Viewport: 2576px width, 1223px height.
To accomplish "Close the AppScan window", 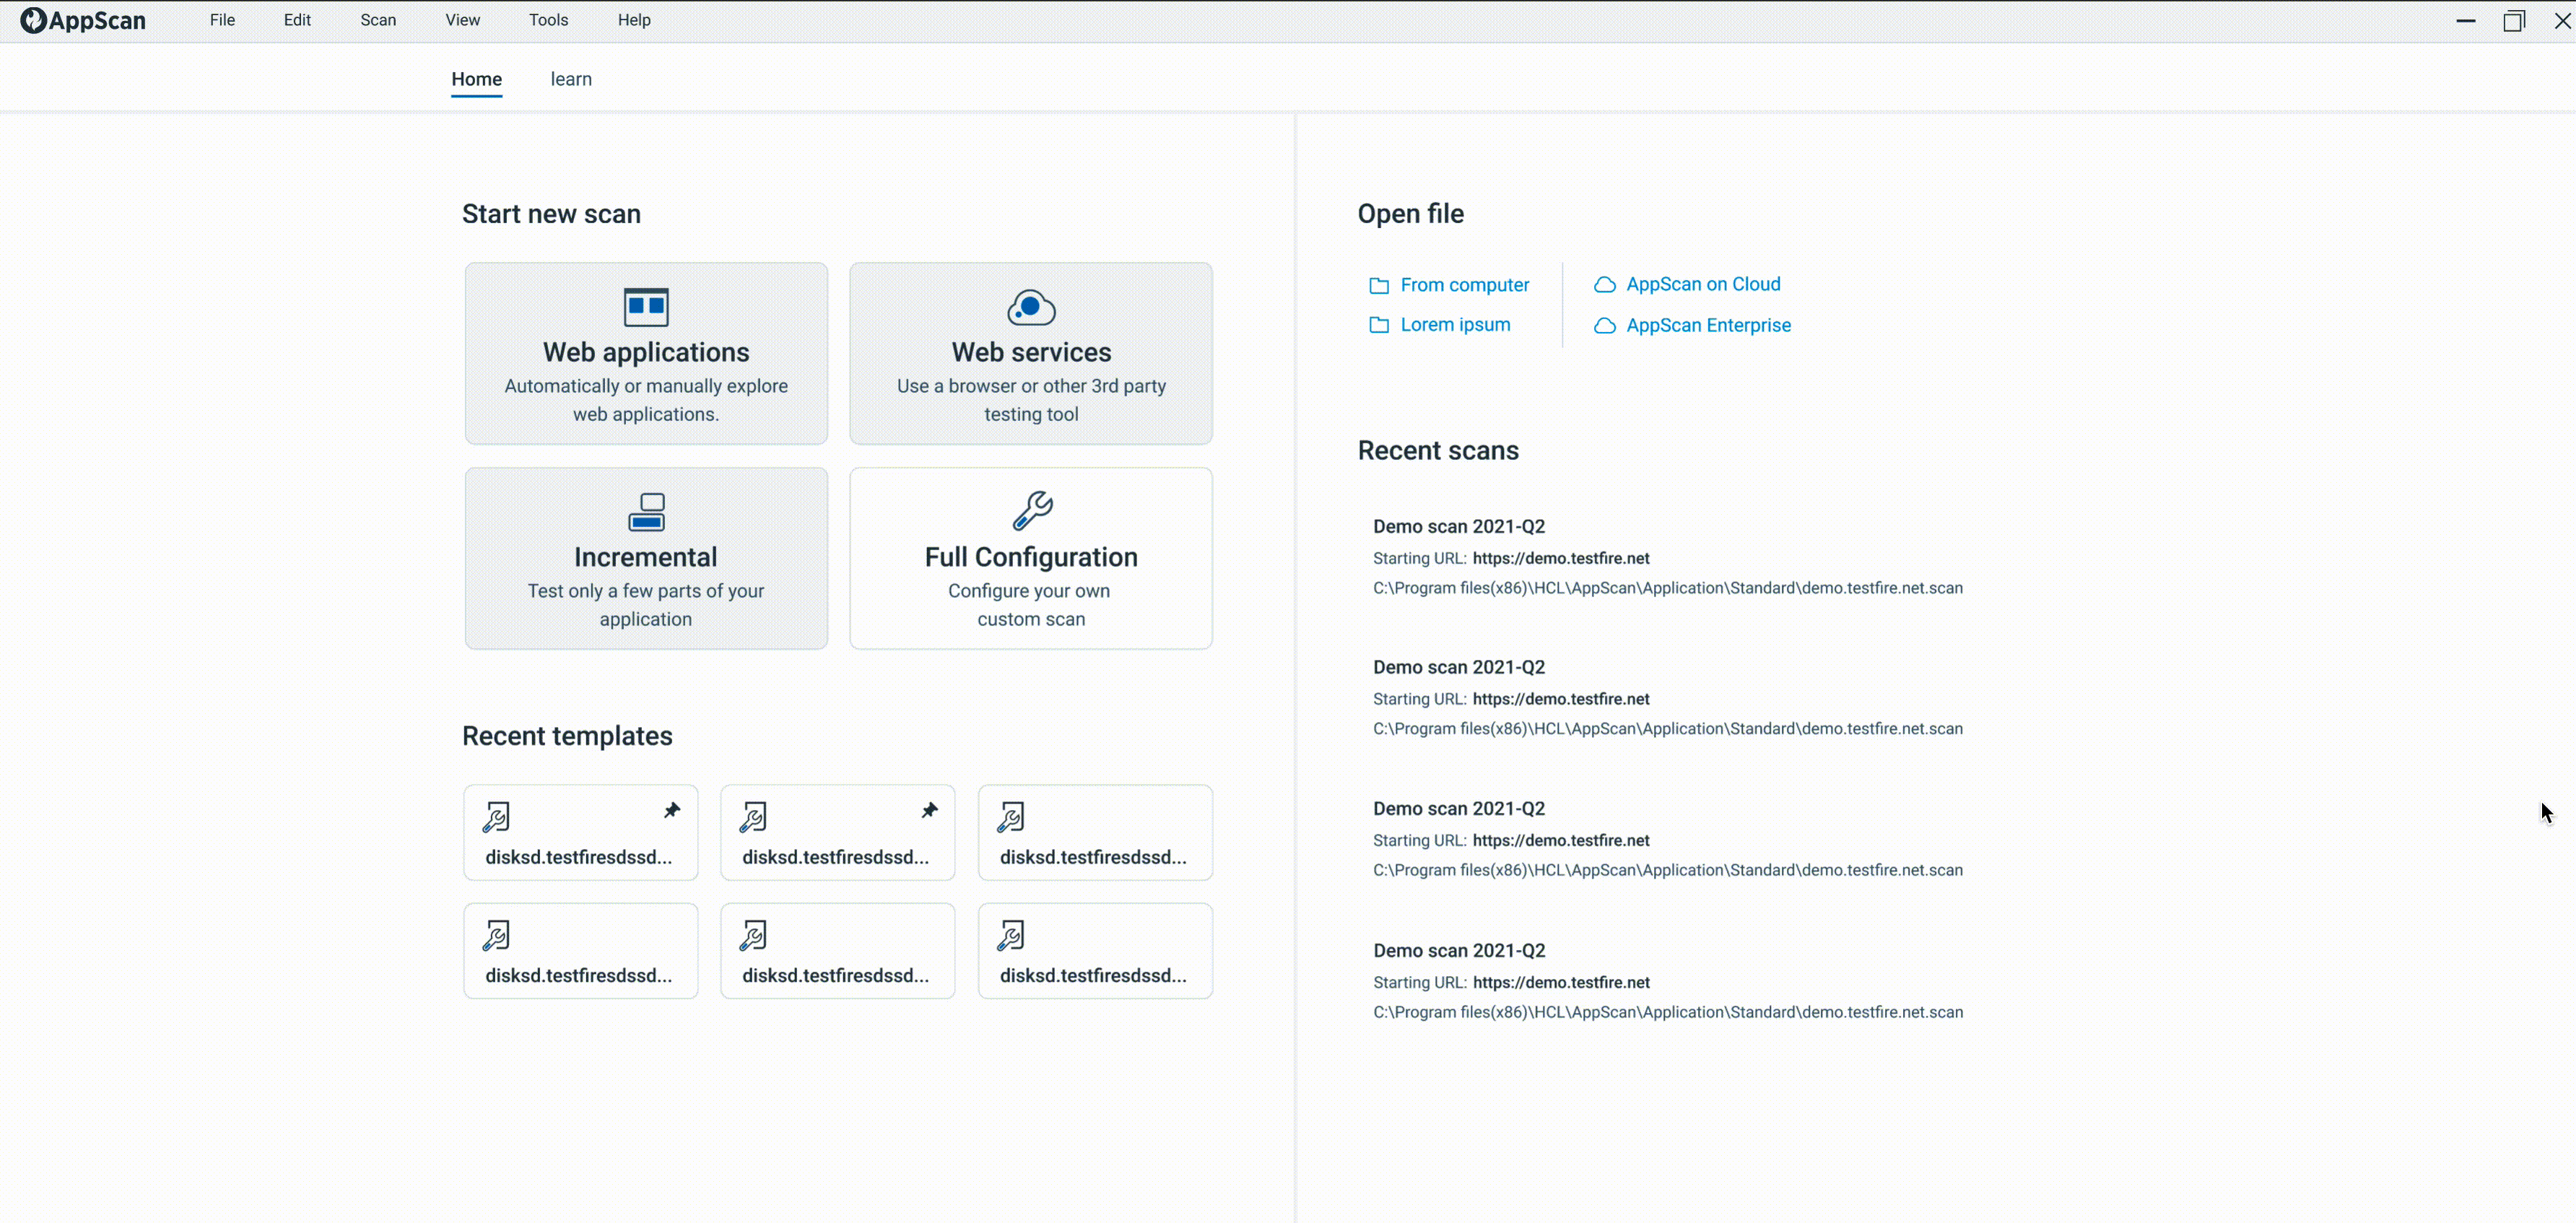I will (x=2563, y=21).
